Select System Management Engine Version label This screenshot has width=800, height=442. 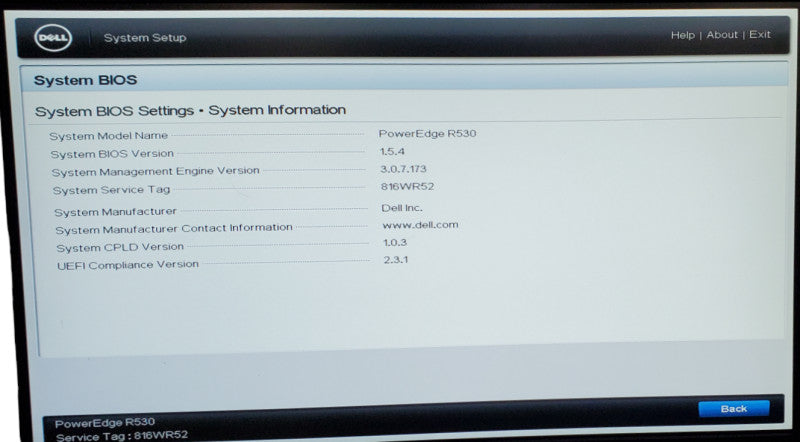156,171
